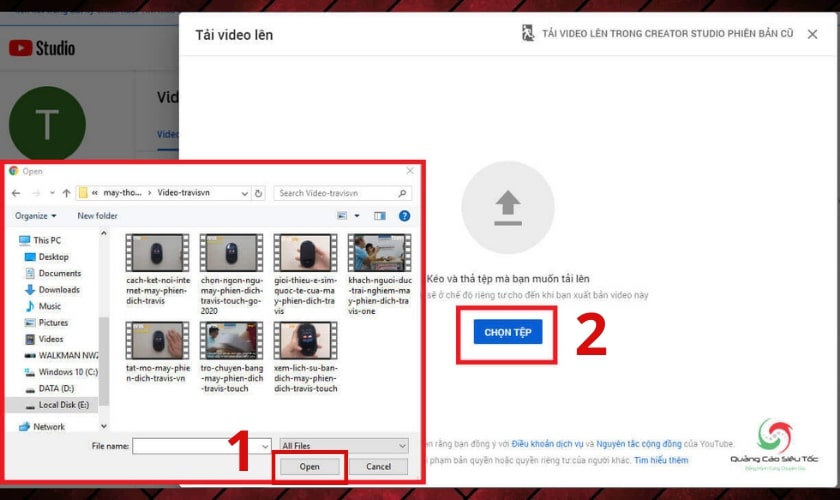The width and height of the screenshot is (840, 500).
Task: Click Creator Studio classic exit icon
Action: point(528,33)
